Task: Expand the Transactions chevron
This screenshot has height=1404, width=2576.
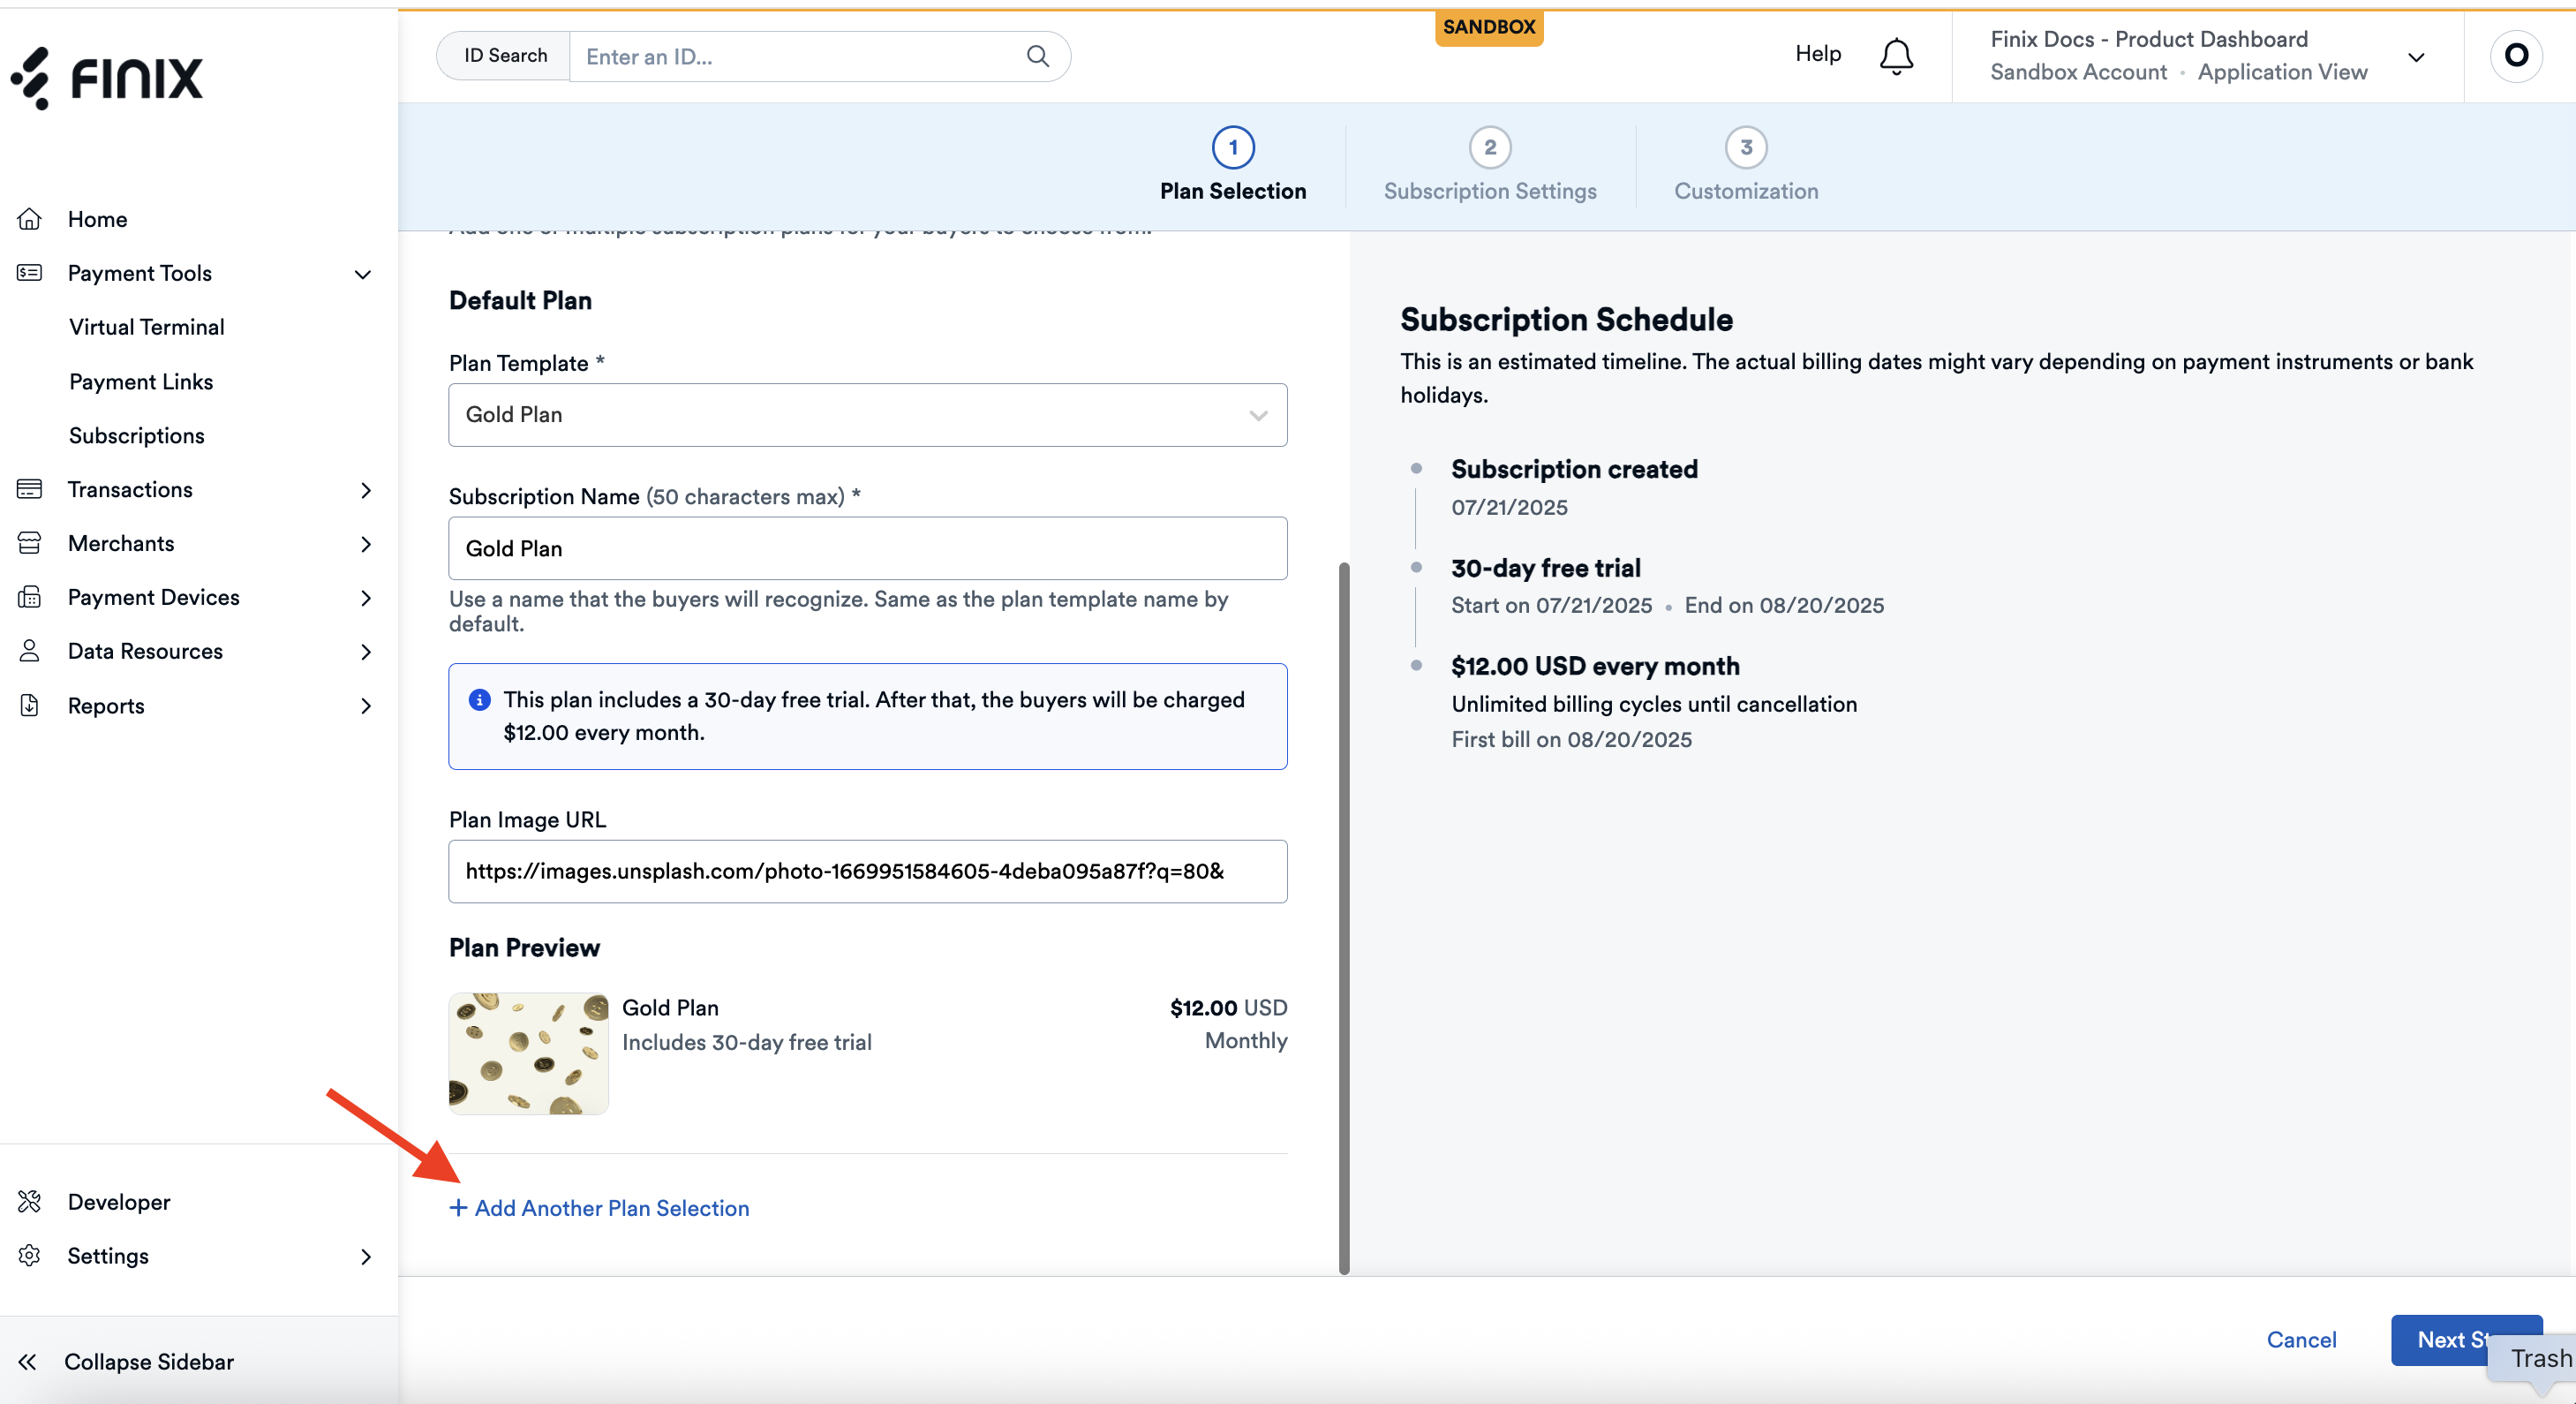Action: click(366, 490)
